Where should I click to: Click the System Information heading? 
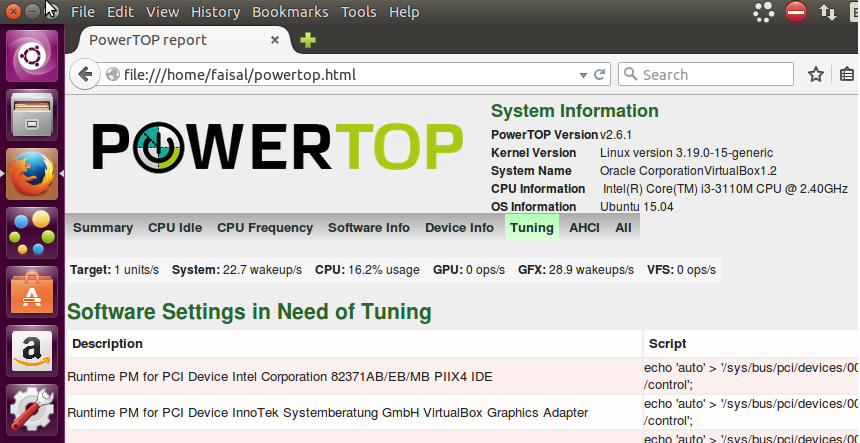(574, 111)
